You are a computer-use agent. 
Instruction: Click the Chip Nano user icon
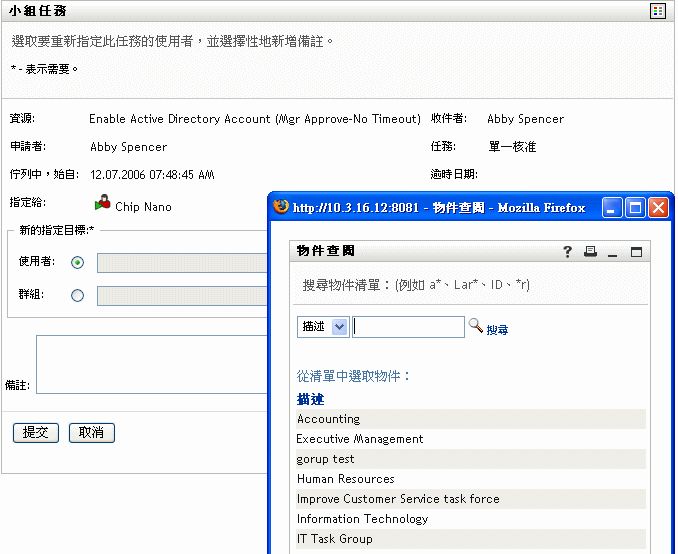click(102, 202)
